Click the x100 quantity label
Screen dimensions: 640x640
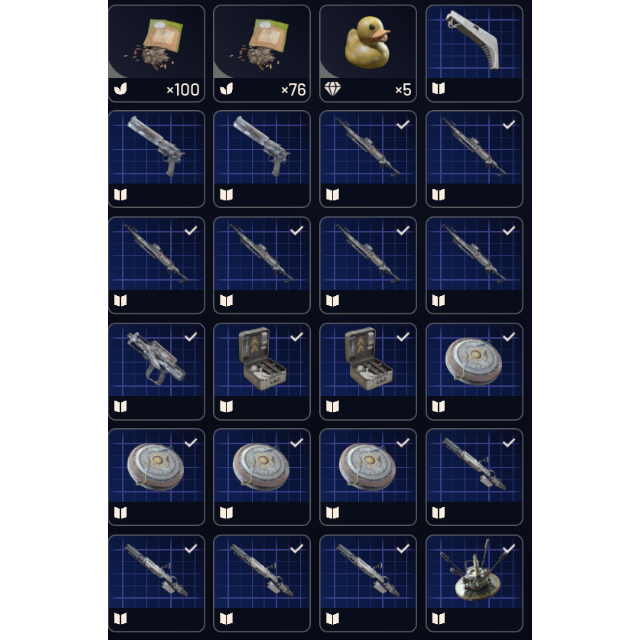[x=183, y=89]
